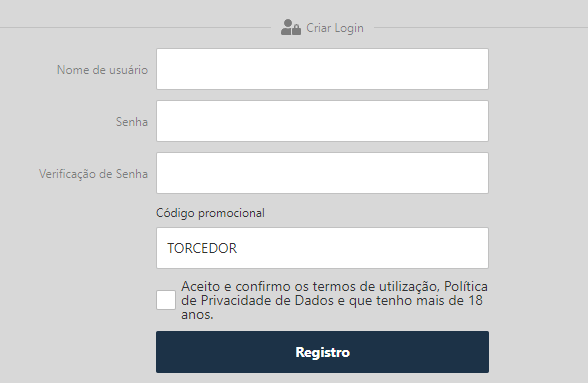Viewport: 588px width, 383px height.
Task: Click the divider line left of Criar Login
Action: point(135,27)
